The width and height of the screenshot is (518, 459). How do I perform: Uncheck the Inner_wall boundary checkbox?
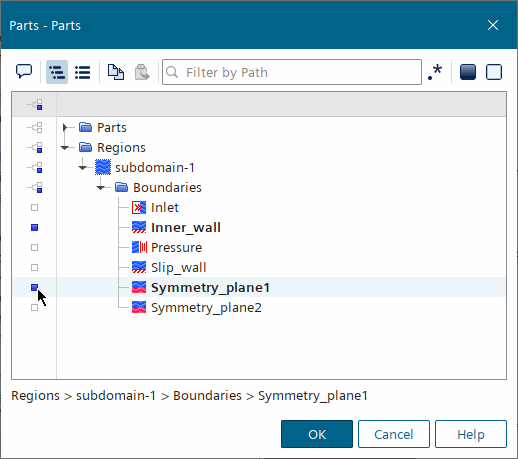coord(34,228)
